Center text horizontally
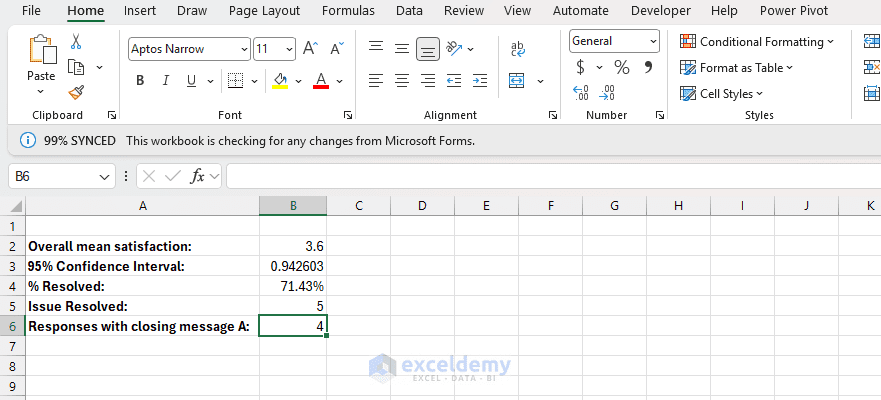 point(402,81)
